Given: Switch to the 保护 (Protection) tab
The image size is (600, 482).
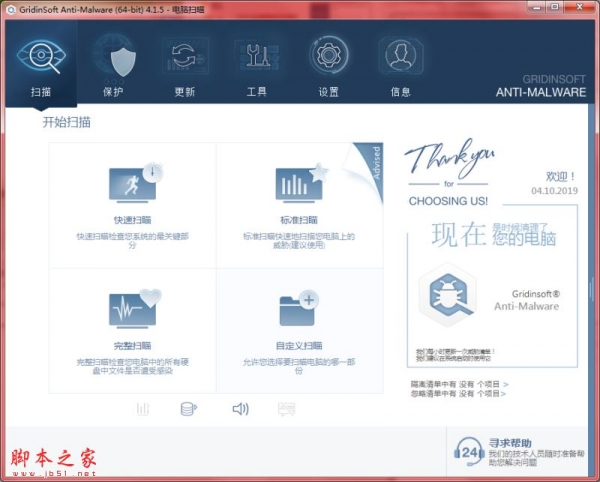Looking at the screenshot, I should point(113,64).
